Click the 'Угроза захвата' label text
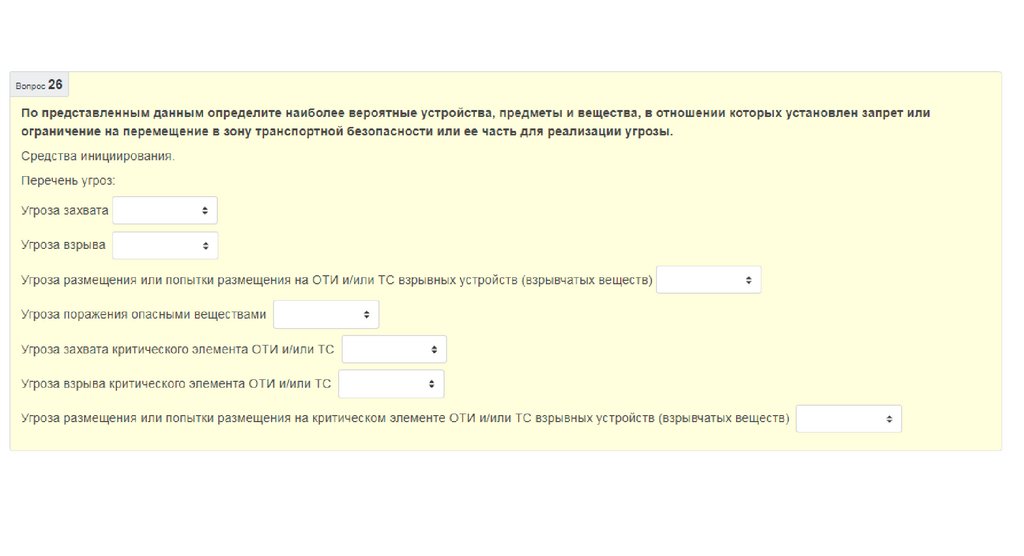Image resolution: width=1024 pixels, height=556 pixels. click(65, 211)
